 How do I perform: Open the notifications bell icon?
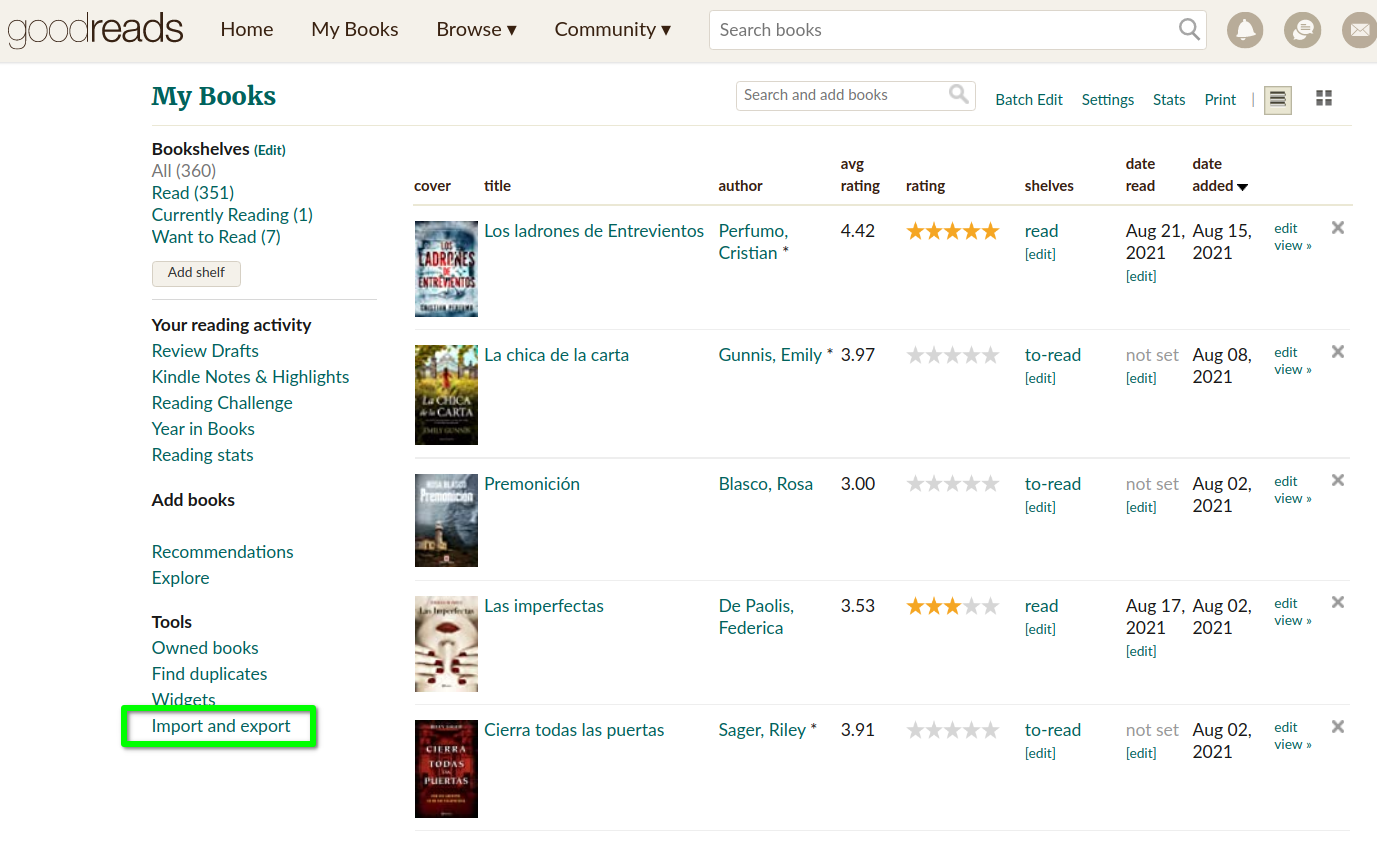pos(1245,30)
